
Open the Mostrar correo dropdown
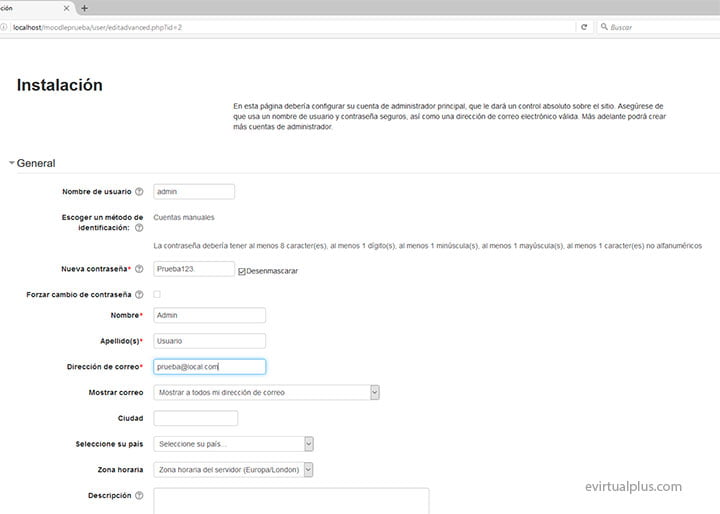(266, 393)
